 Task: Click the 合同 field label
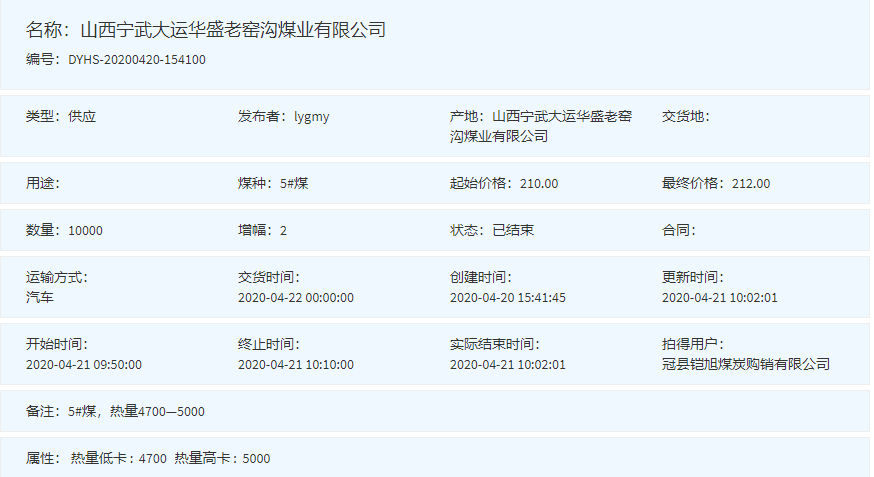678,231
